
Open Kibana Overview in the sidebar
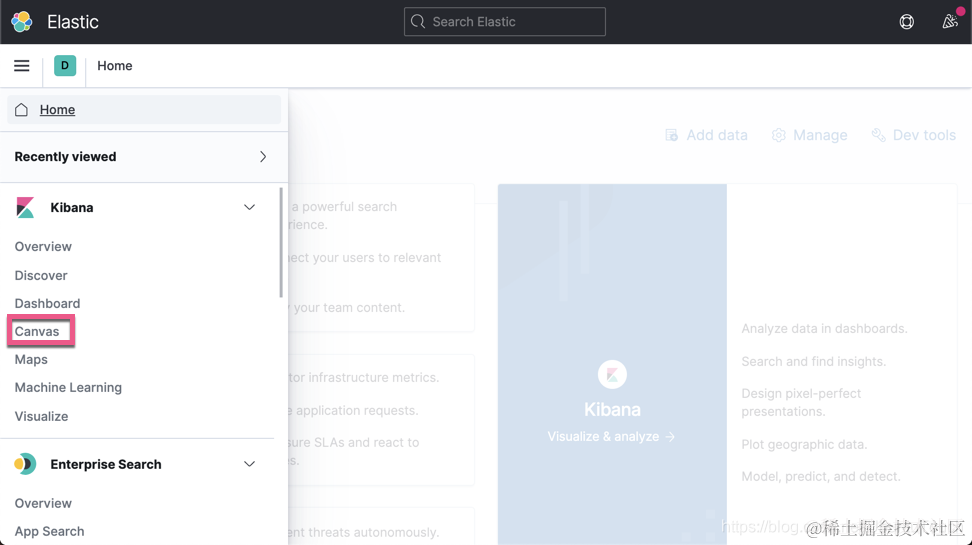(x=43, y=247)
